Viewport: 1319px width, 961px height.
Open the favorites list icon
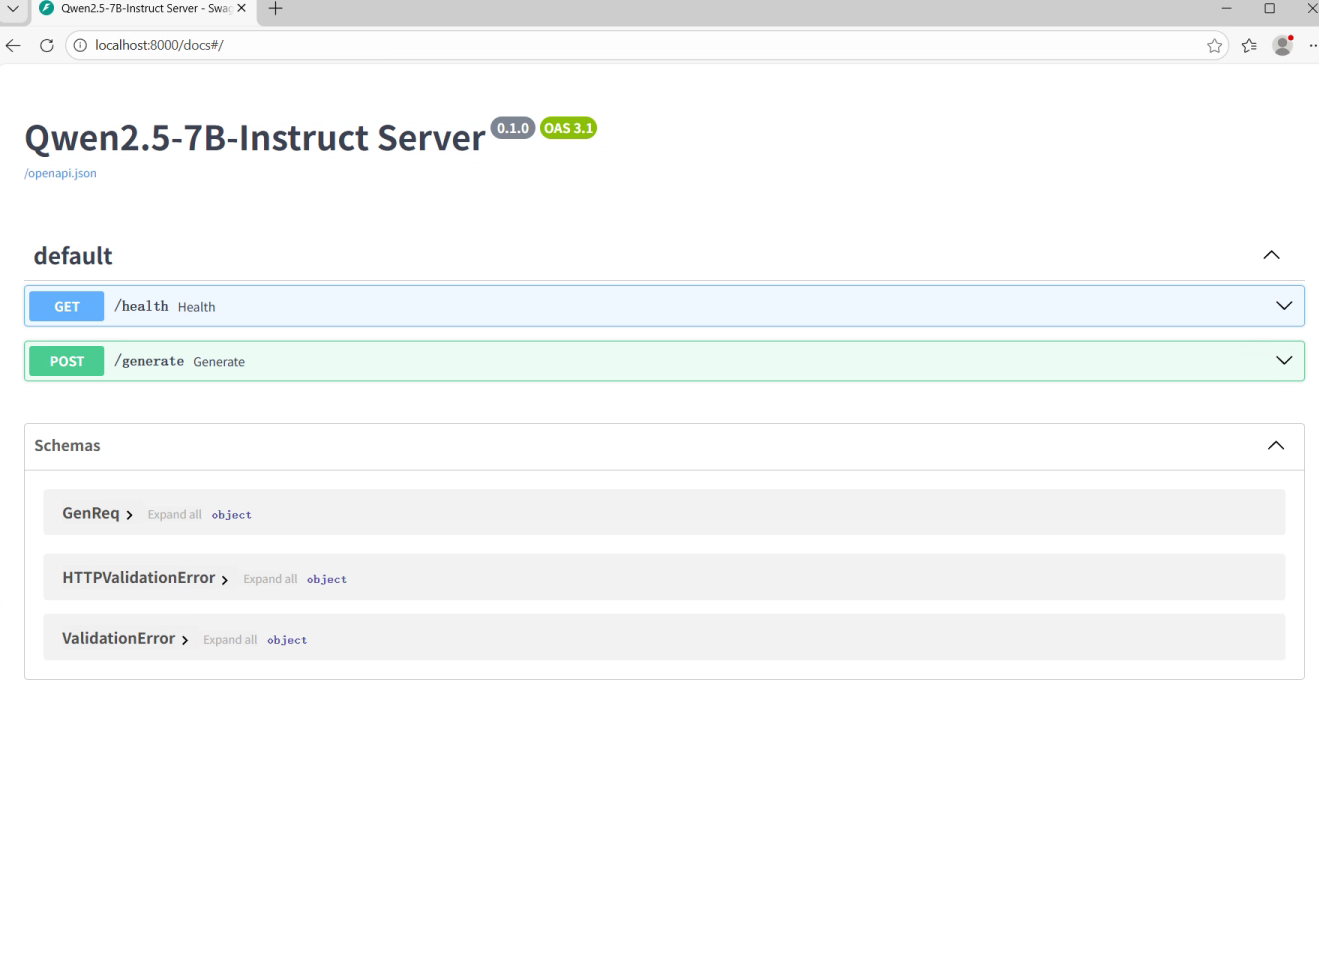pyautogui.click(x=1249, y=45)
